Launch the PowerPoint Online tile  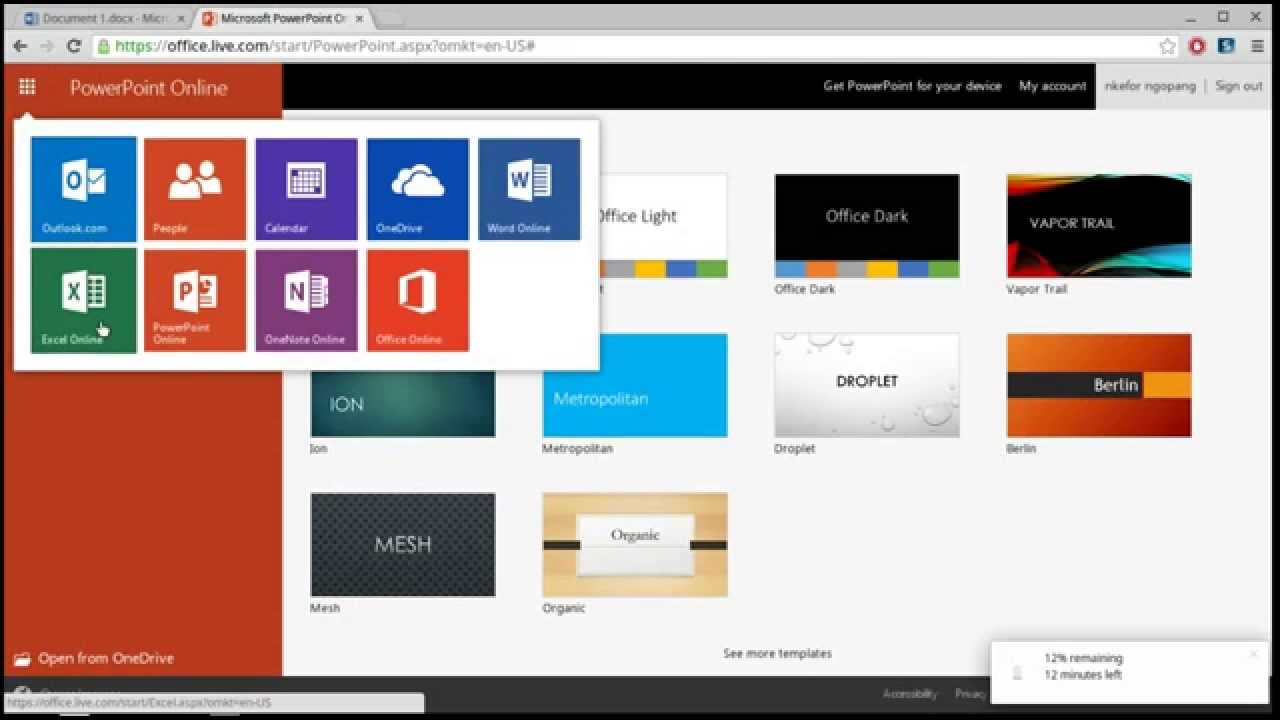[195, 301]
